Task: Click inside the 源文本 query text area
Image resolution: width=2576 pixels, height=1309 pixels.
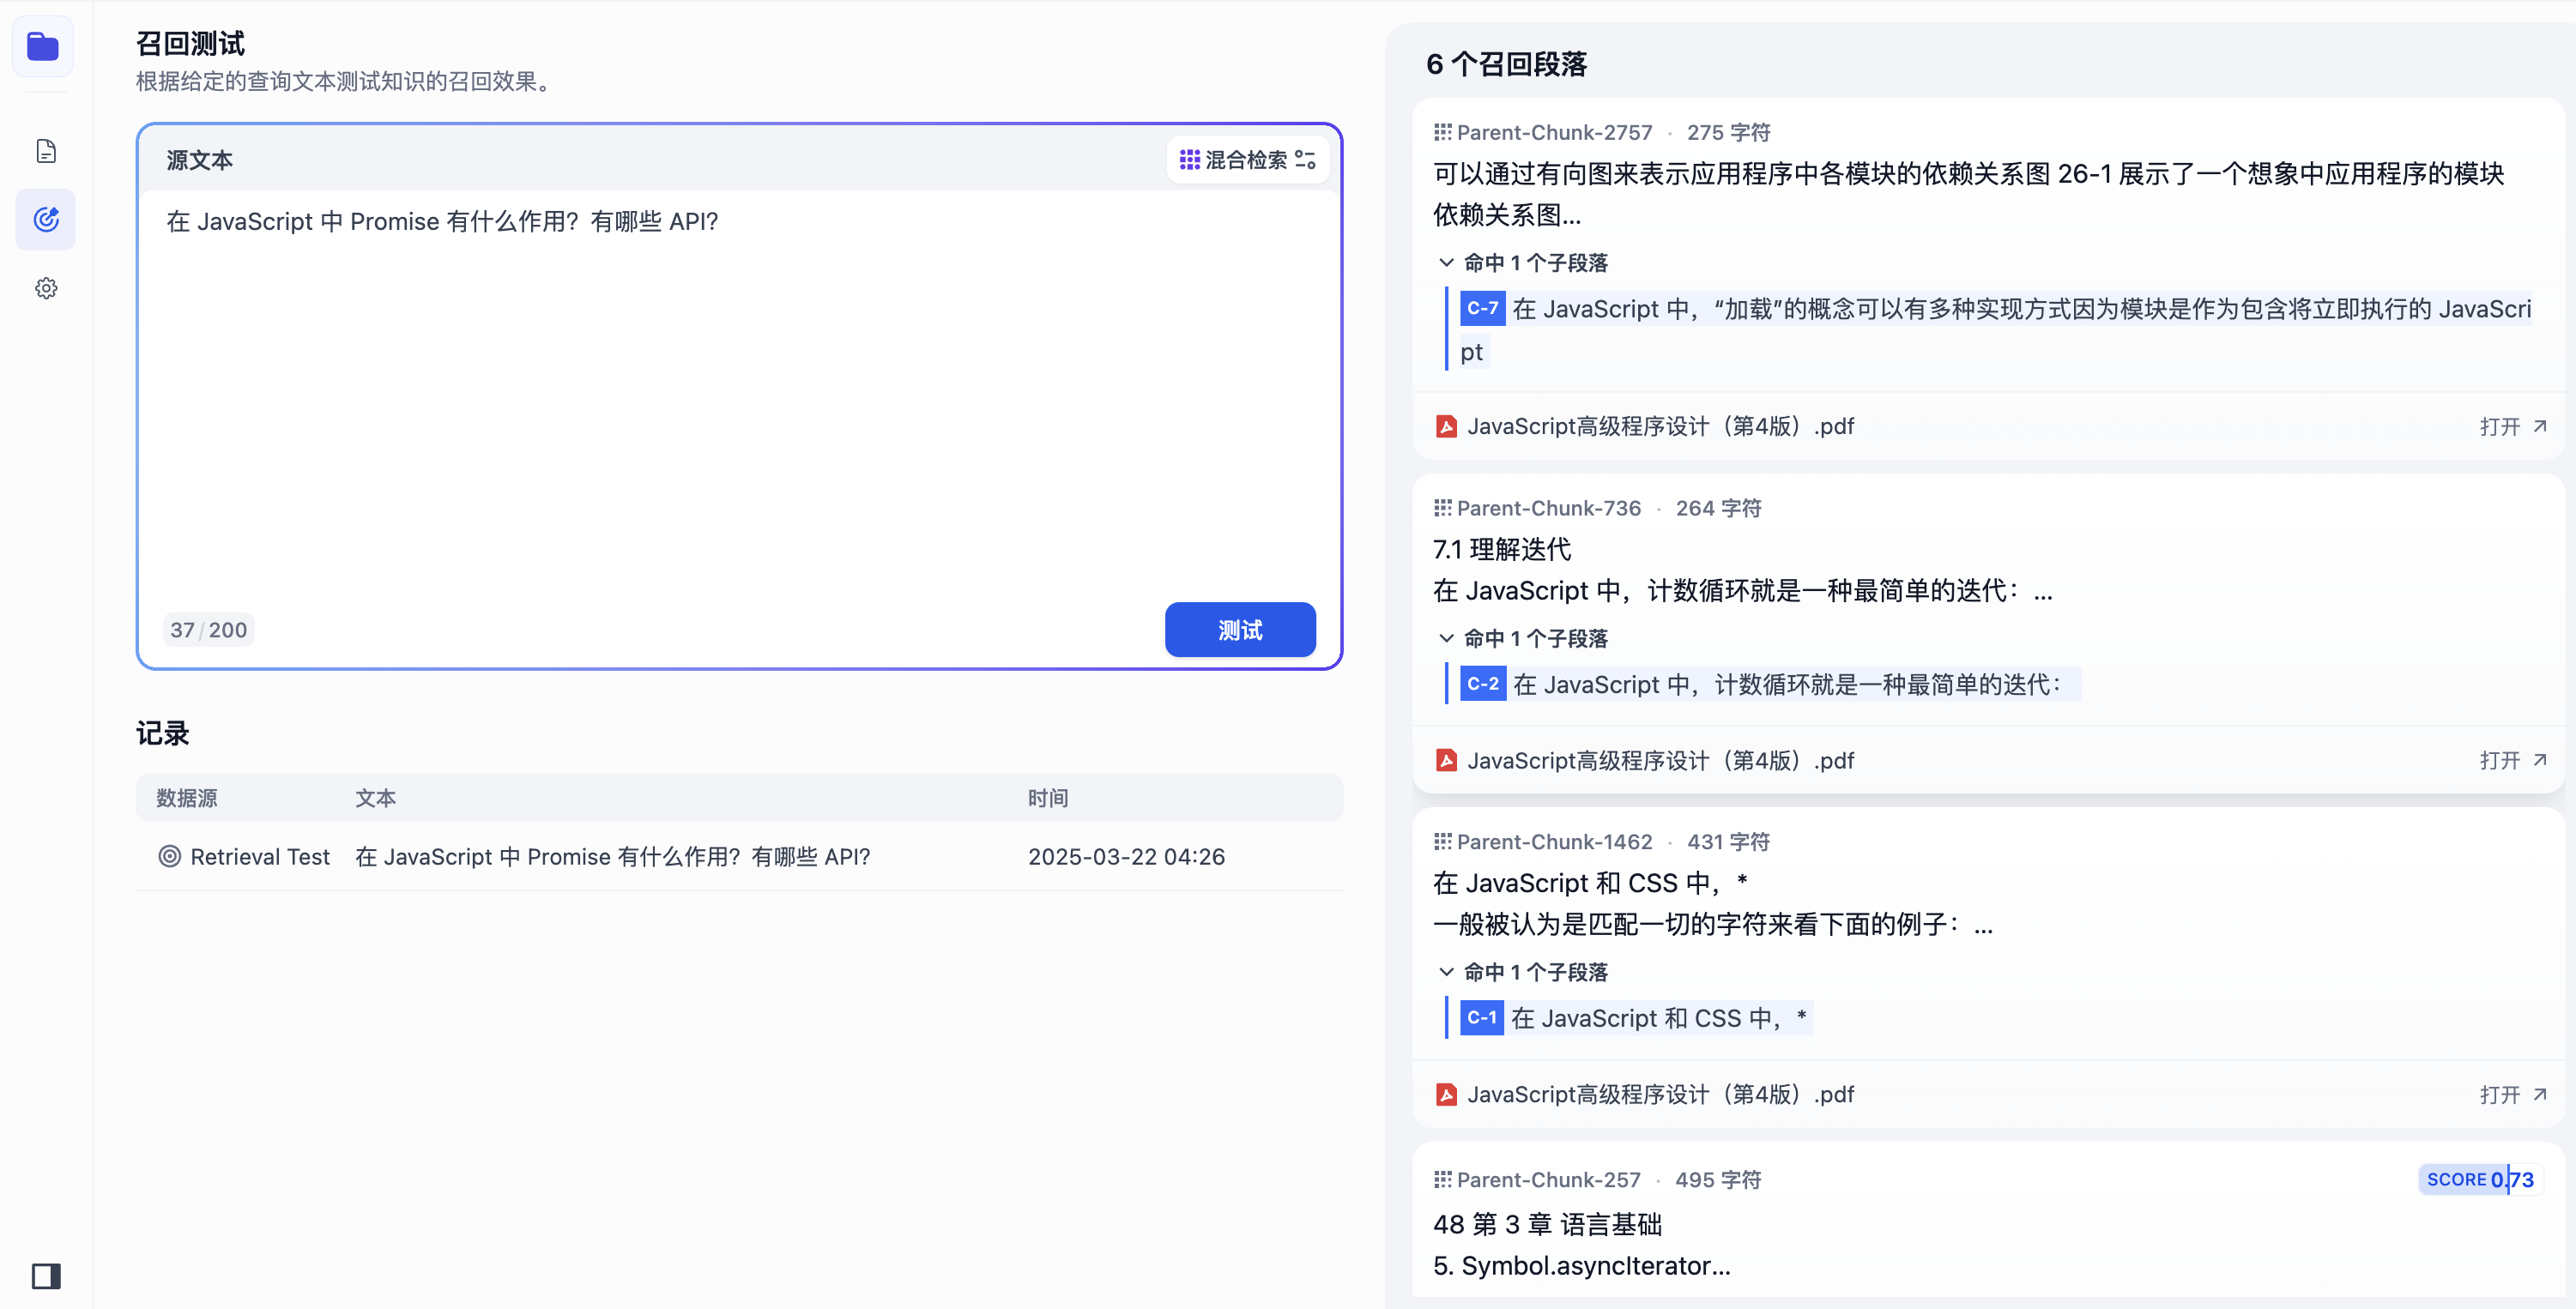Action: click(740, 400)
